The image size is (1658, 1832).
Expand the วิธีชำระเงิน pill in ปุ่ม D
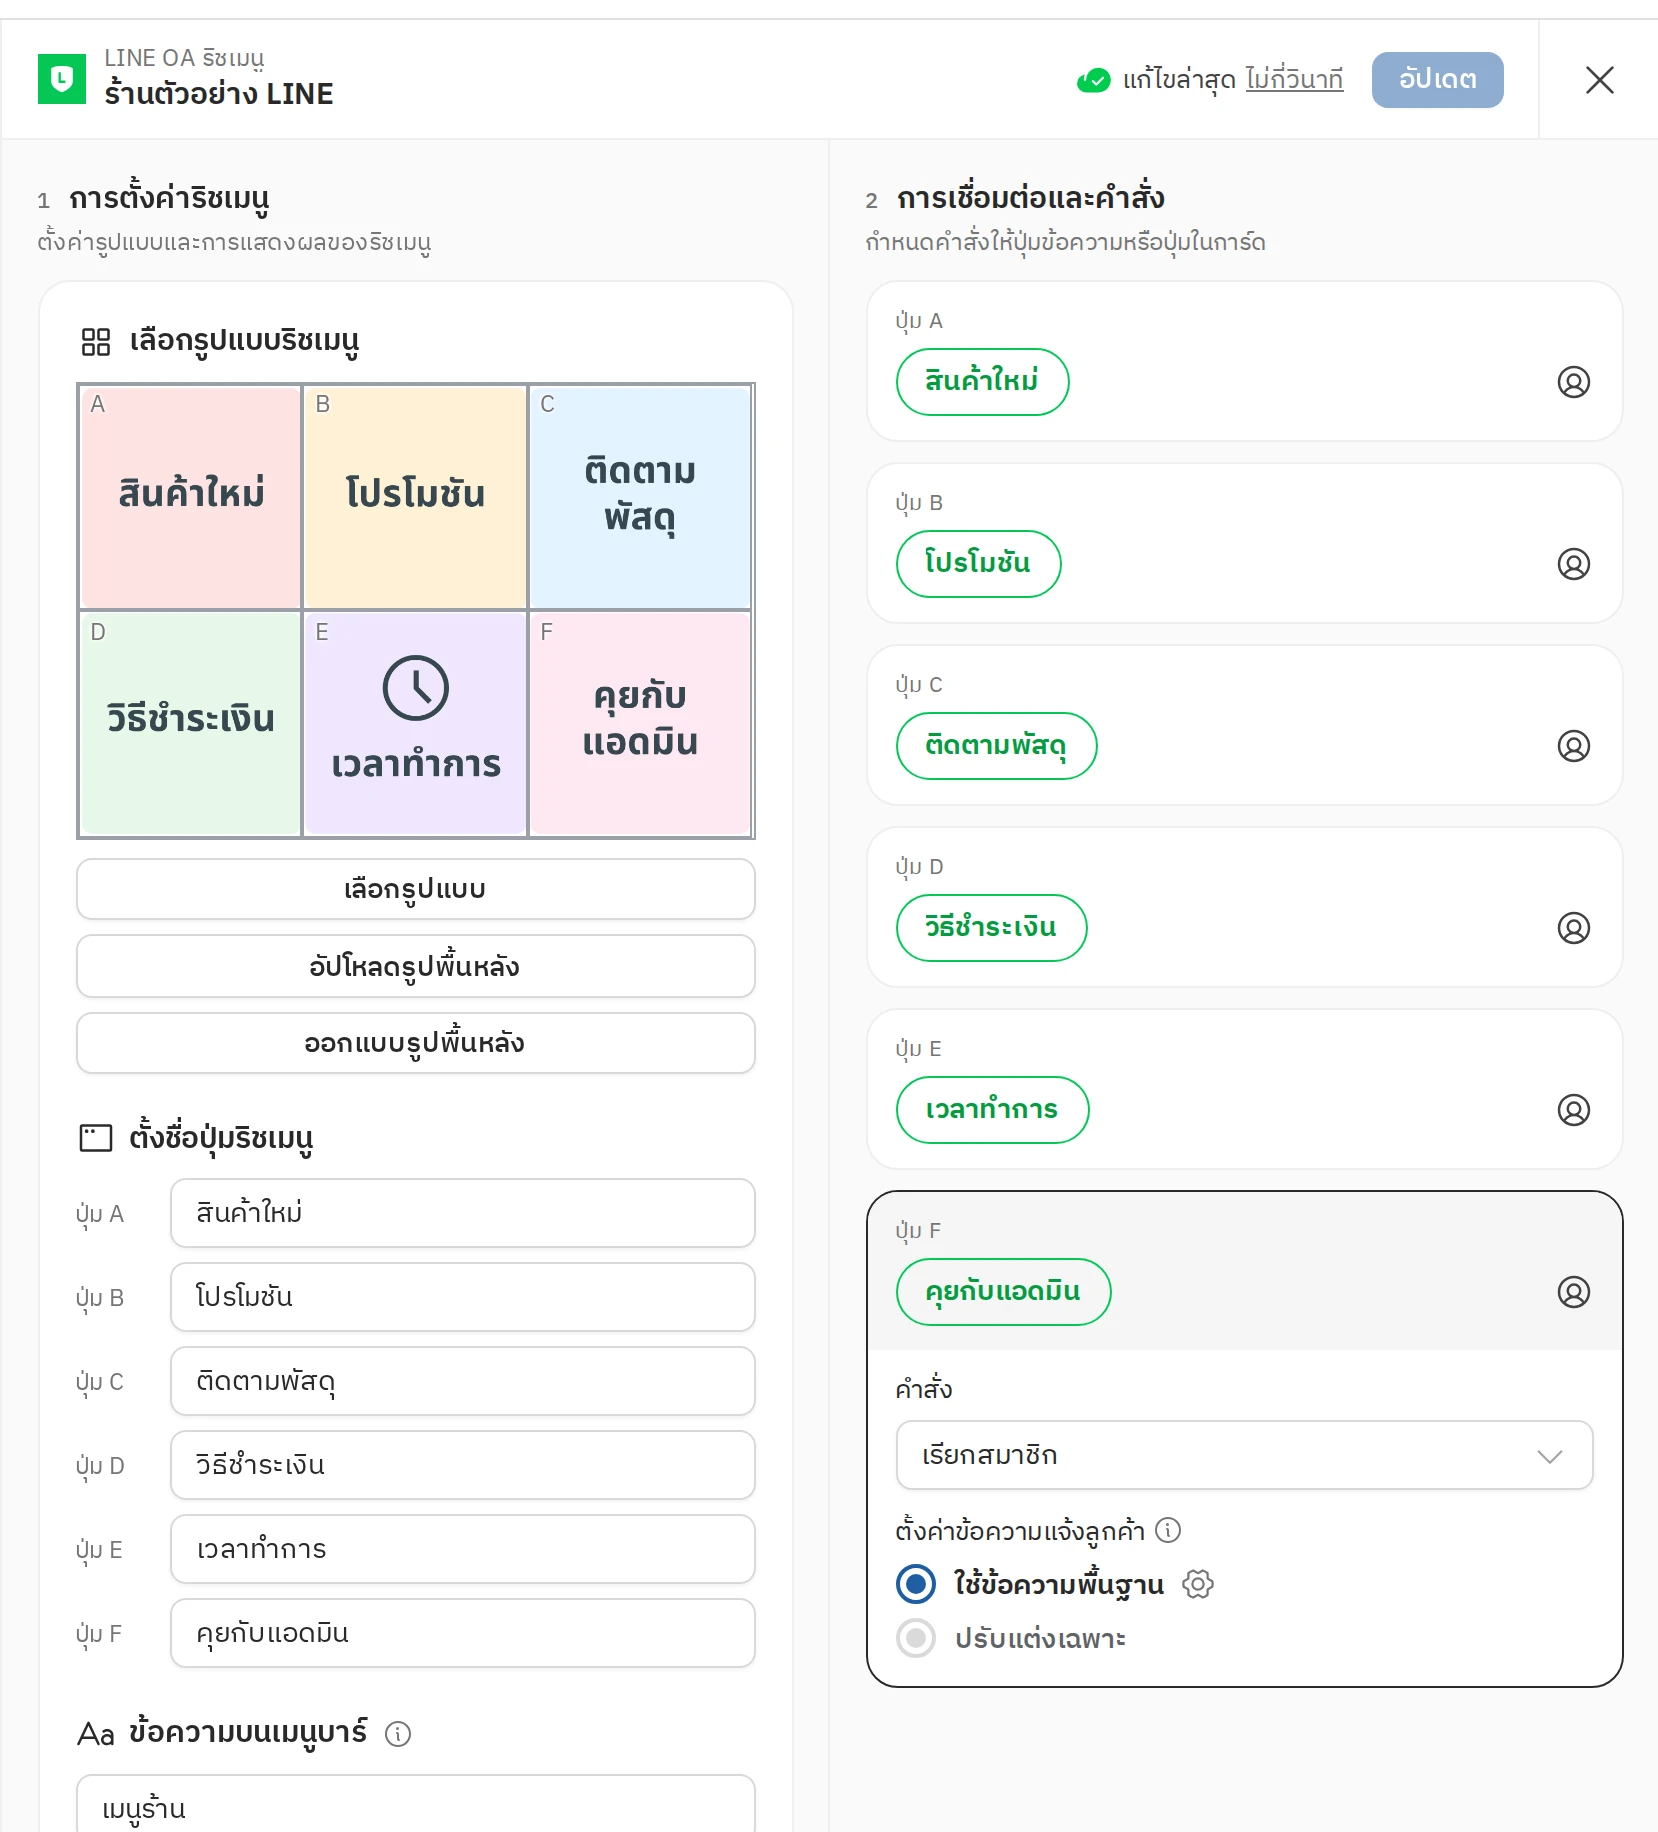click(x=992, y=928)
